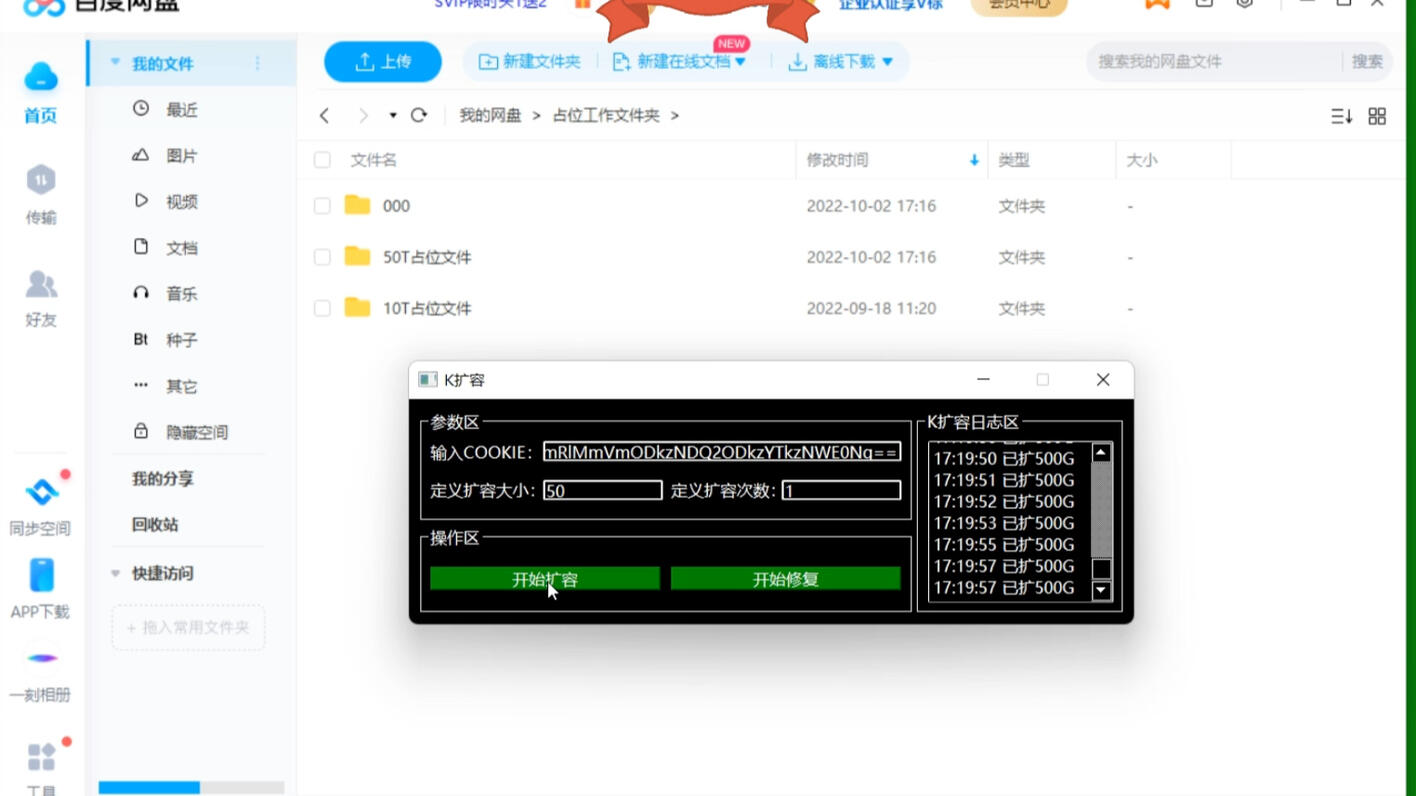Image resolution: width=1416 pixels, height=796 pixels.
Task: Open 回收站 recycle bin
Action: coord(155,524)
